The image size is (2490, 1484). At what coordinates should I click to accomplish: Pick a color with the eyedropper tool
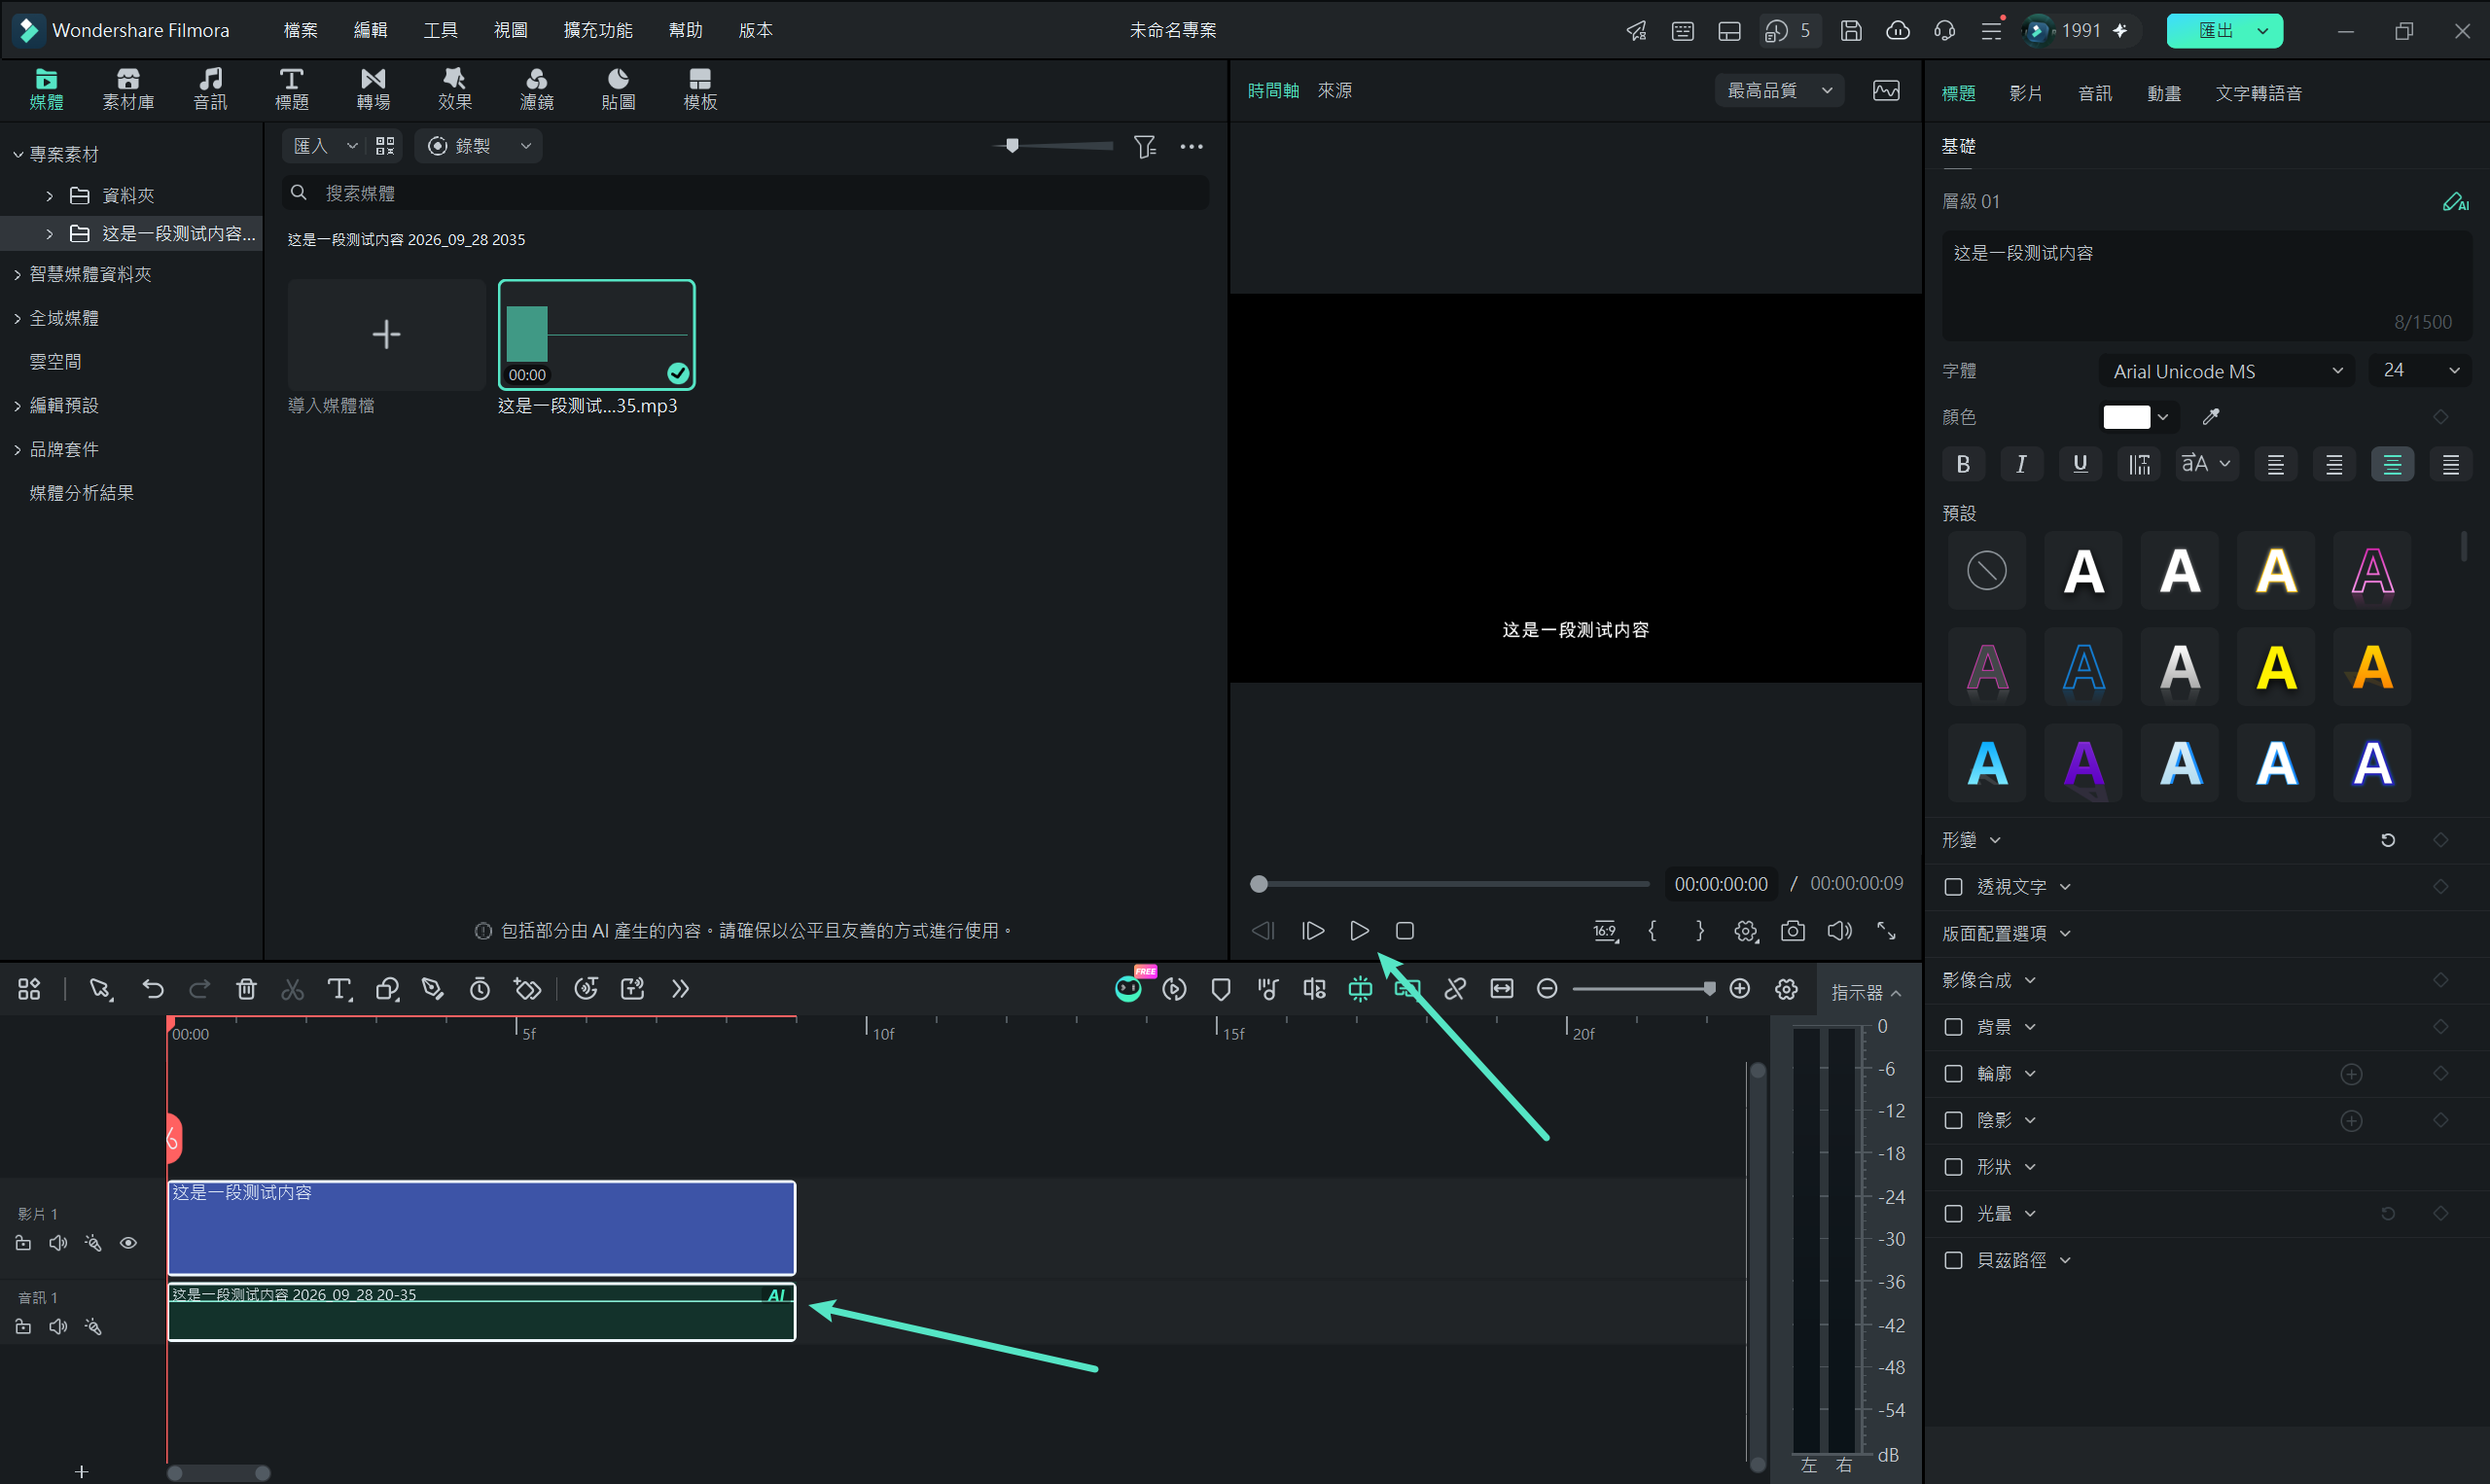click(2211, 417)
